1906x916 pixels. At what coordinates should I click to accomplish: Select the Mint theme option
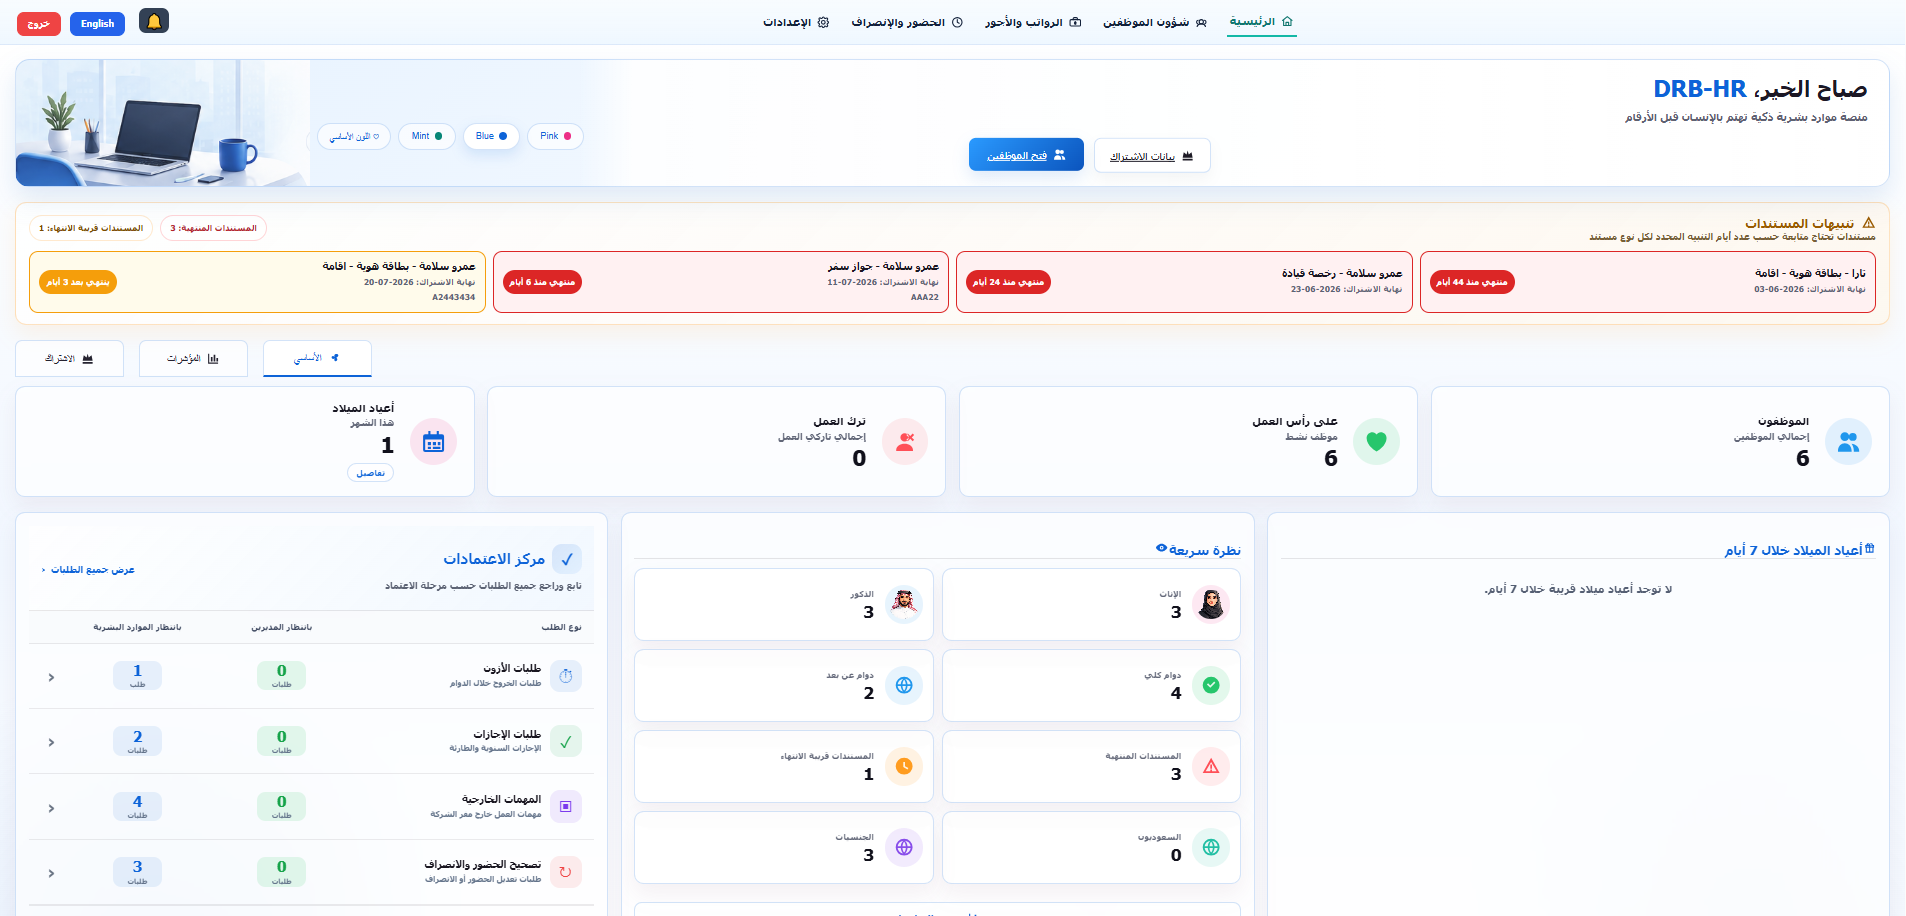tap(427, 136)
